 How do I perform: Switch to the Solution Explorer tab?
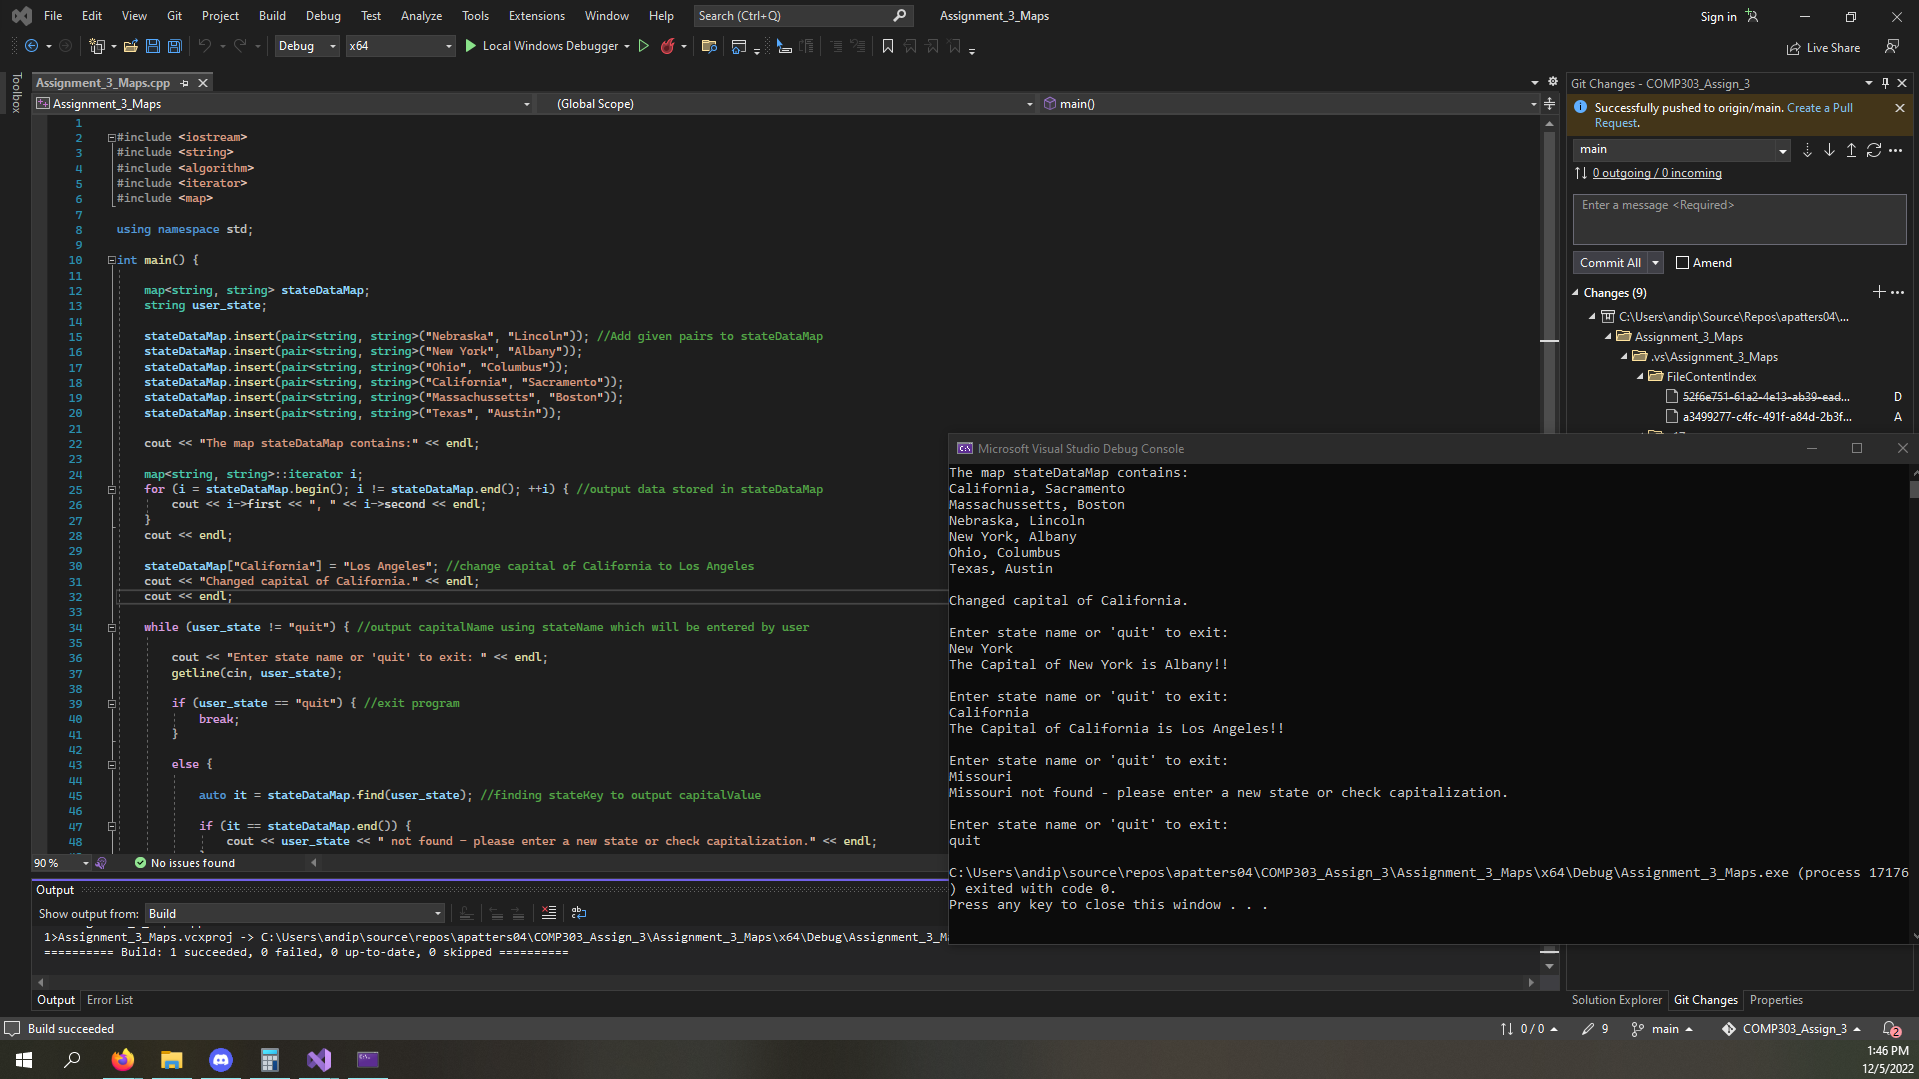1616,1000
